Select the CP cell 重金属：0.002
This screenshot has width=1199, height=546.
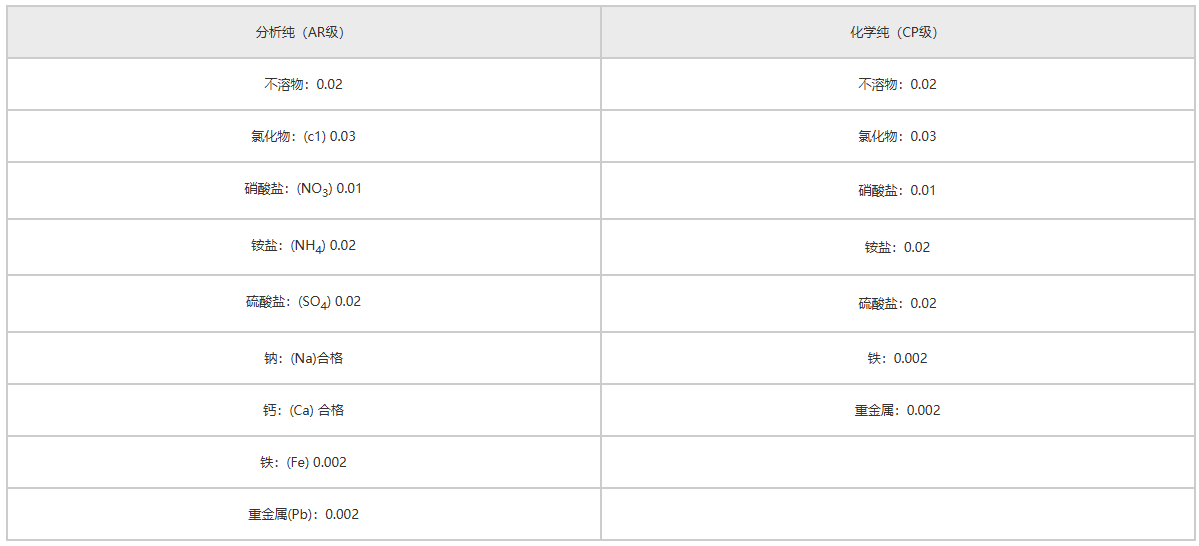[898, 410]
